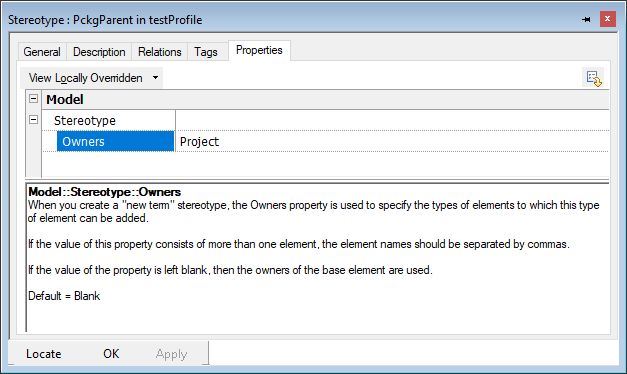Click the Model group header
The height and width of the screenshot is (374, 627).
click(325, 99)
